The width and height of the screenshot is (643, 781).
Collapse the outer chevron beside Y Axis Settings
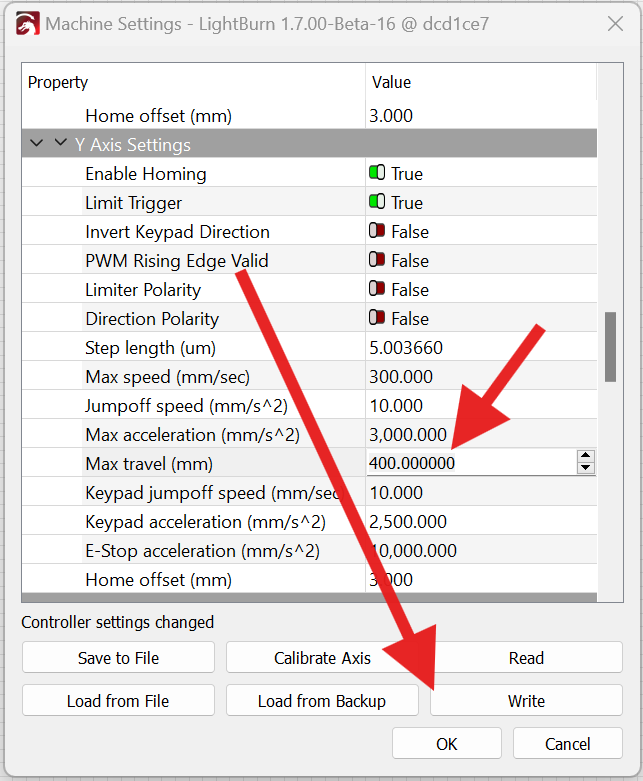coord(36,143)
